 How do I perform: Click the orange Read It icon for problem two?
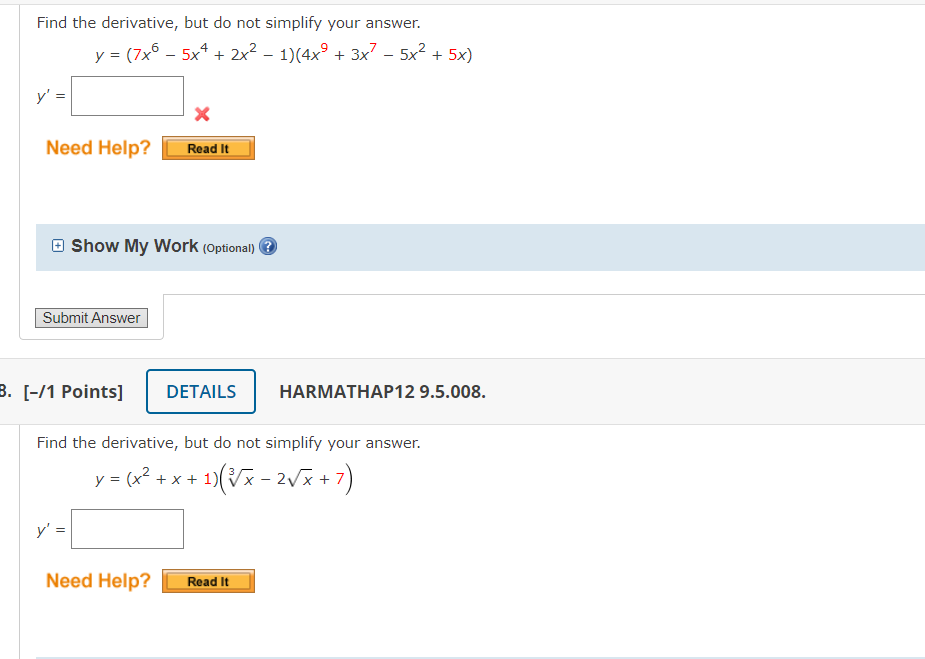pyautogui.click(x=208, y=580)
